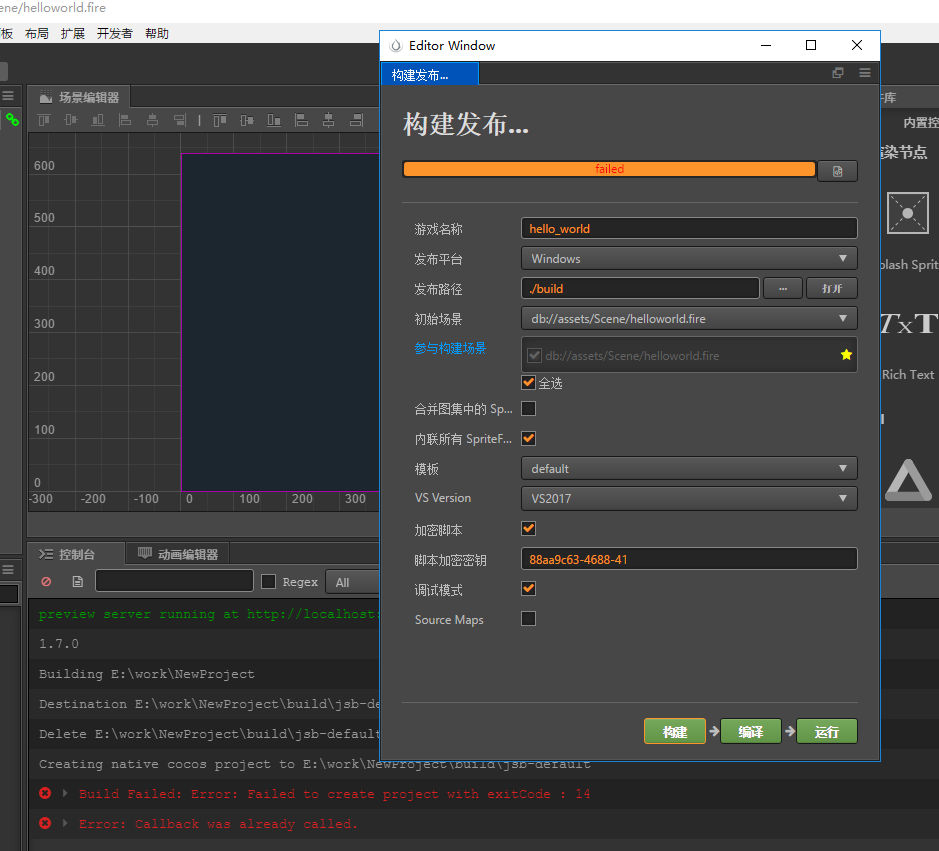Open the VS Version VS2017 dropdown
Viewport: 939px width, 851px height.
[689, 498]
